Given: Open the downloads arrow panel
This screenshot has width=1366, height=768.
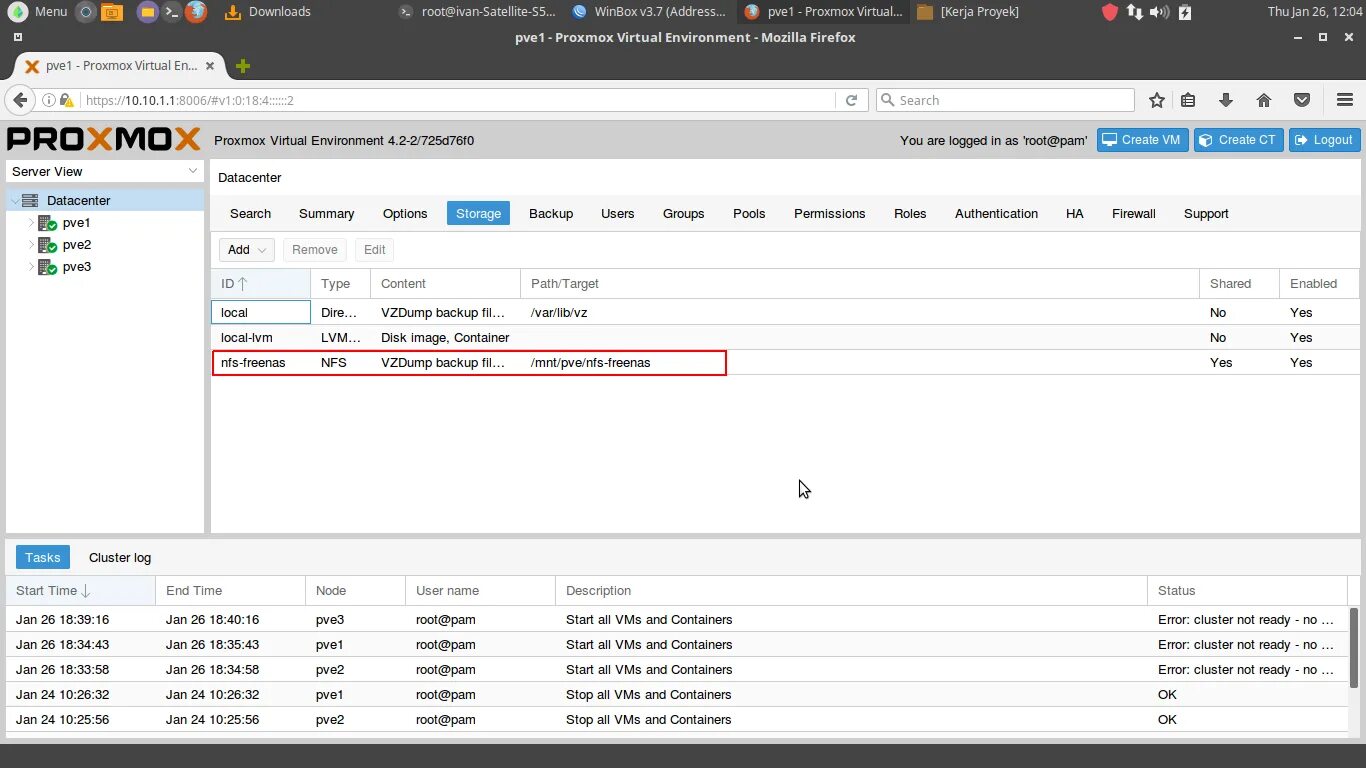Looking at the screenshot, I should coord(1226,100).
